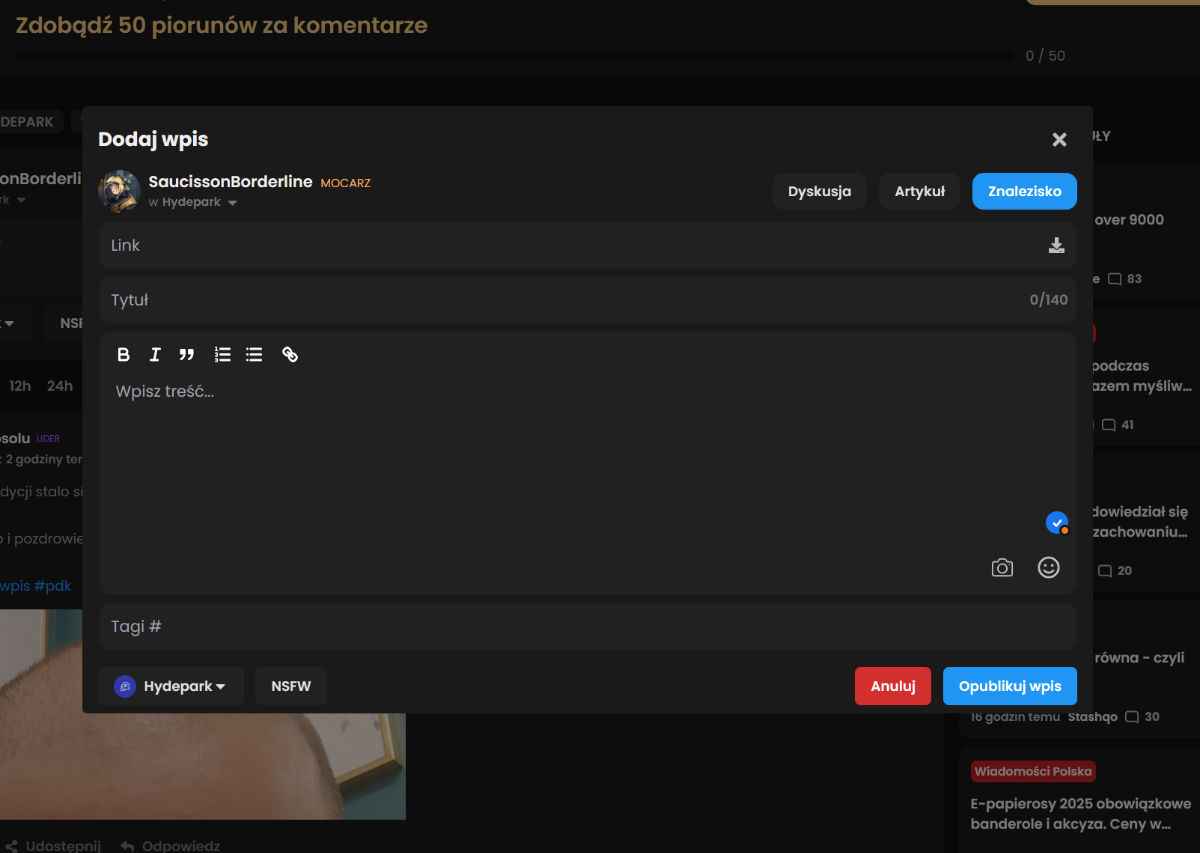Insert a hyperlink via the link icon
1200x853 pixels.
pos(290,354)
